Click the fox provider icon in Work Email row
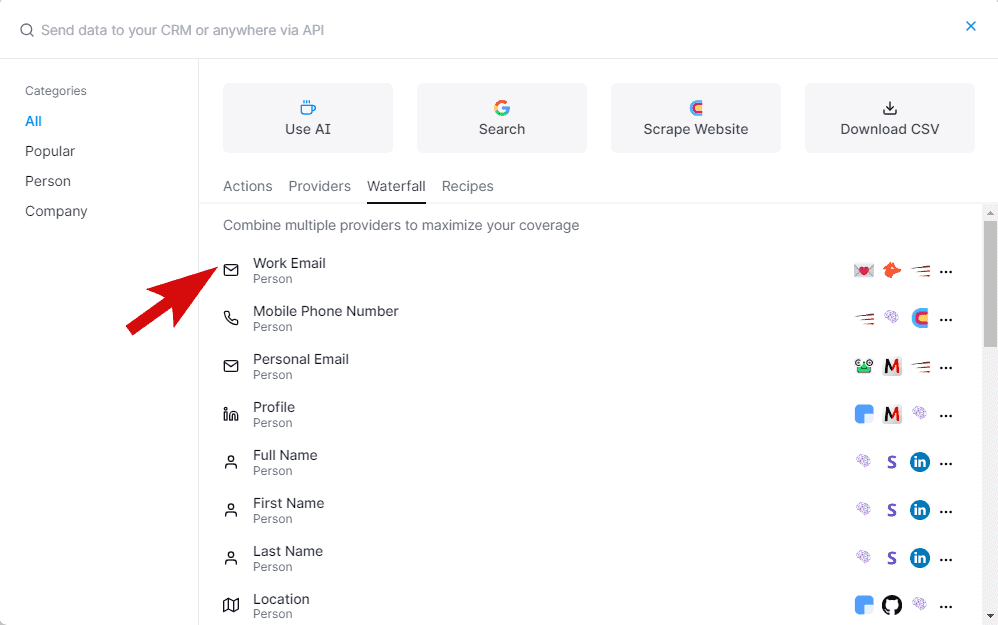This screenshot has width=998, height=625. point(892,271)
